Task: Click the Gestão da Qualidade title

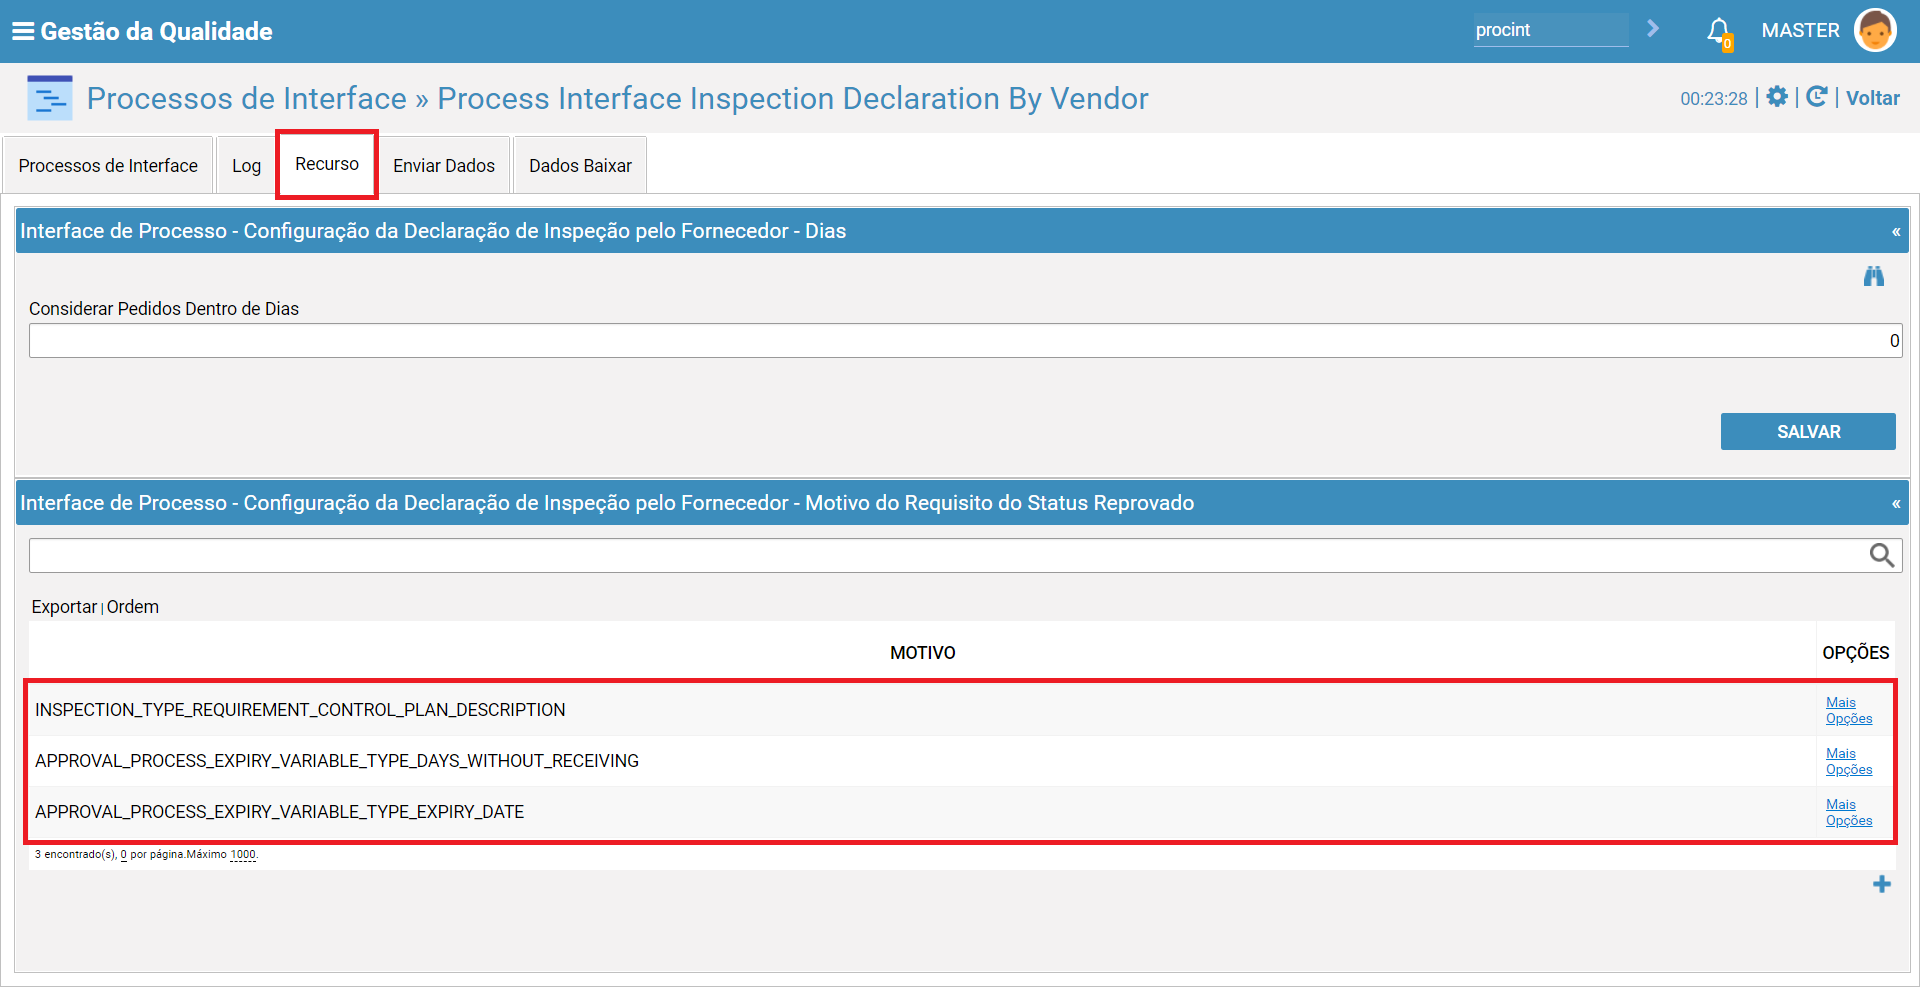Action: pos(156,31)
